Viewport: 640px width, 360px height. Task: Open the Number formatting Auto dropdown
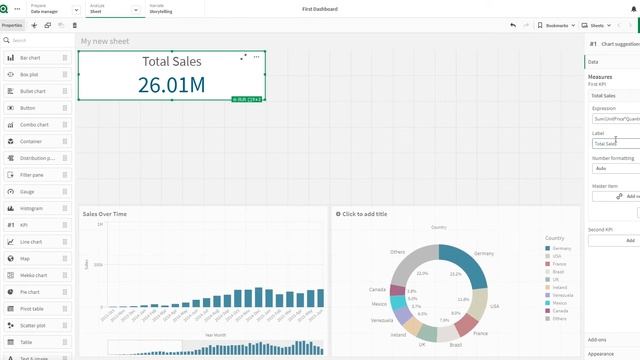616,169
